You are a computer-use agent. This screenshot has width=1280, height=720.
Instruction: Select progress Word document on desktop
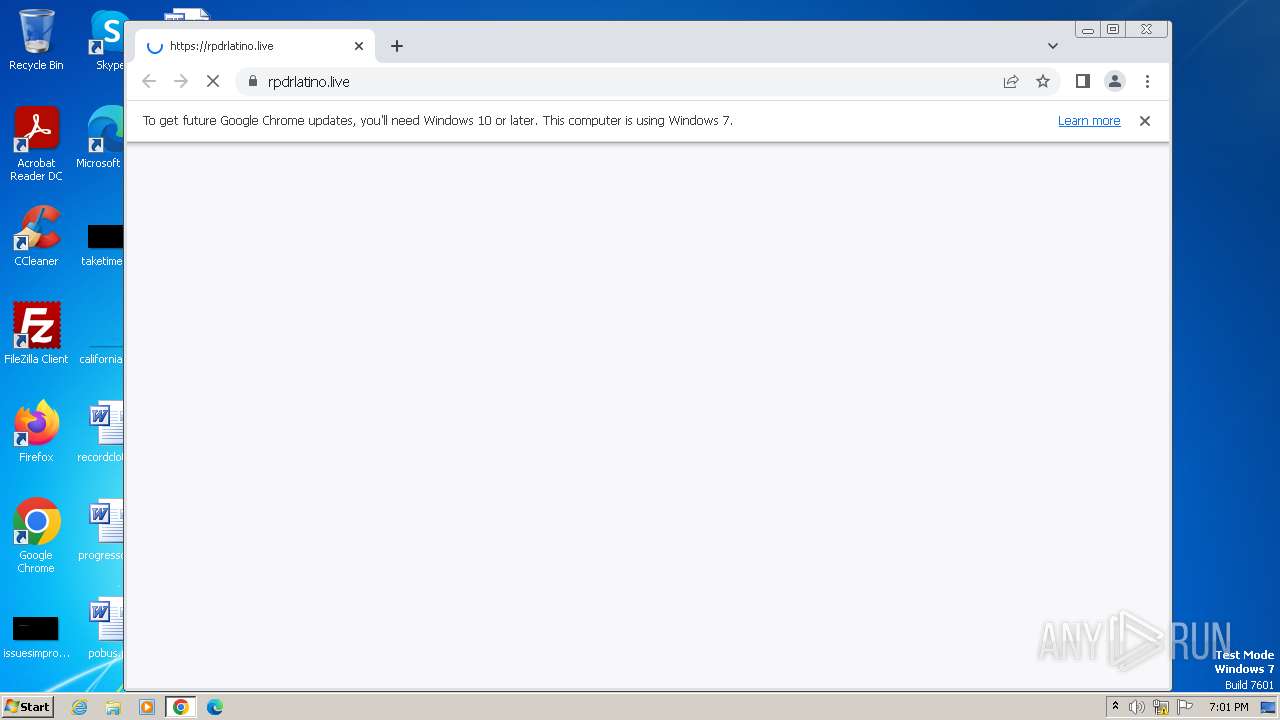101,529
